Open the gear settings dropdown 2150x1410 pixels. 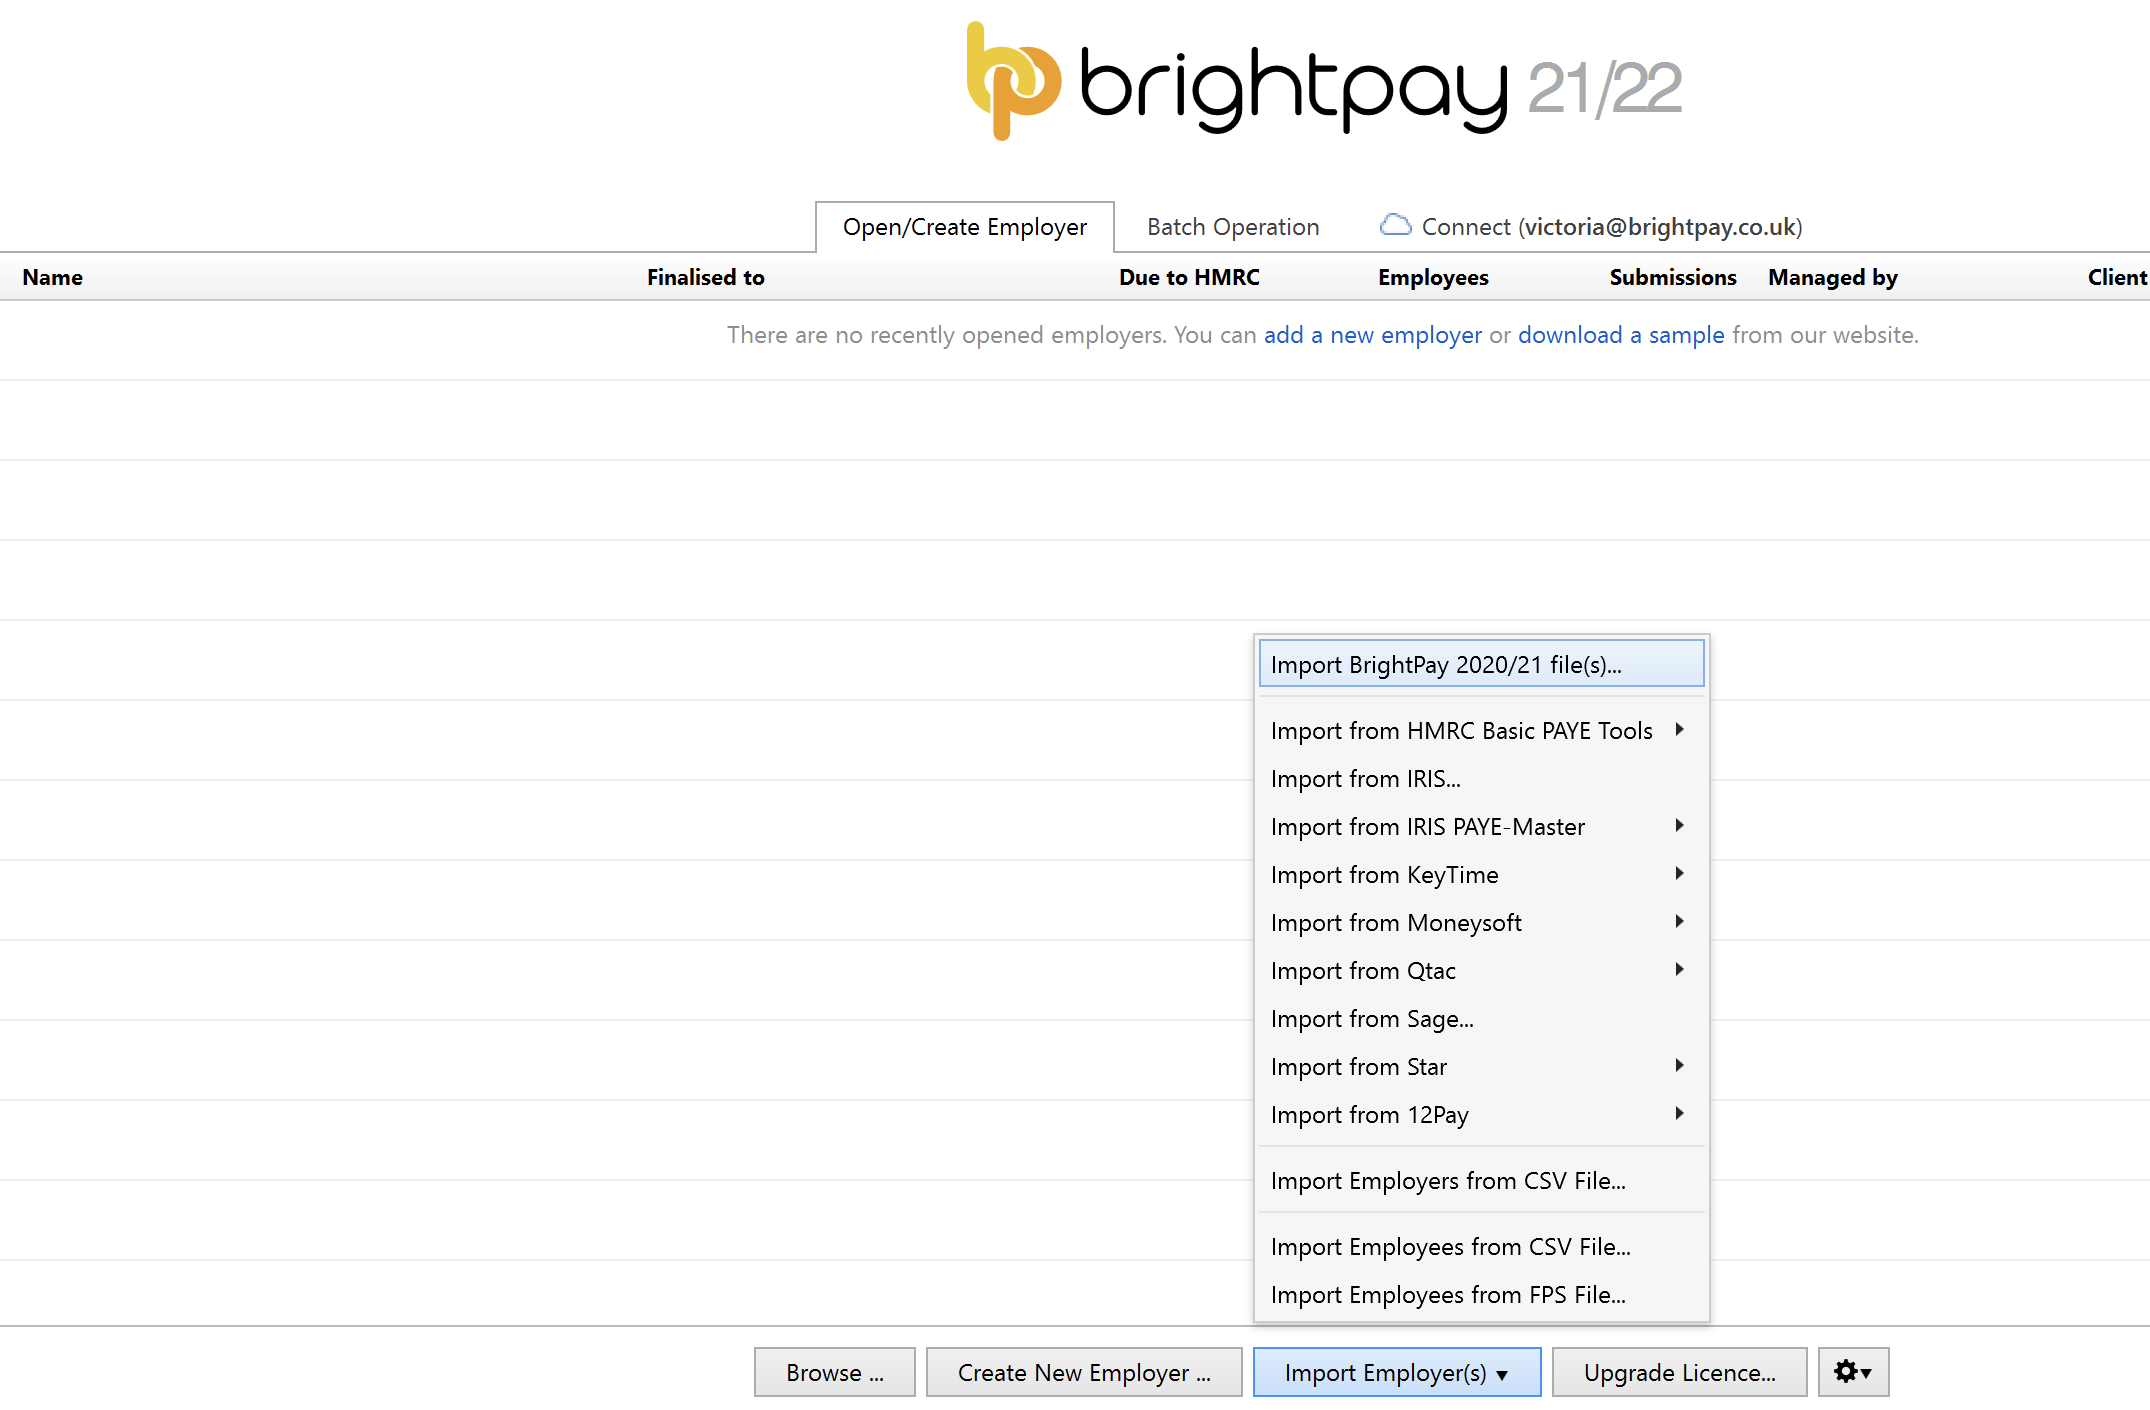1853,1372
